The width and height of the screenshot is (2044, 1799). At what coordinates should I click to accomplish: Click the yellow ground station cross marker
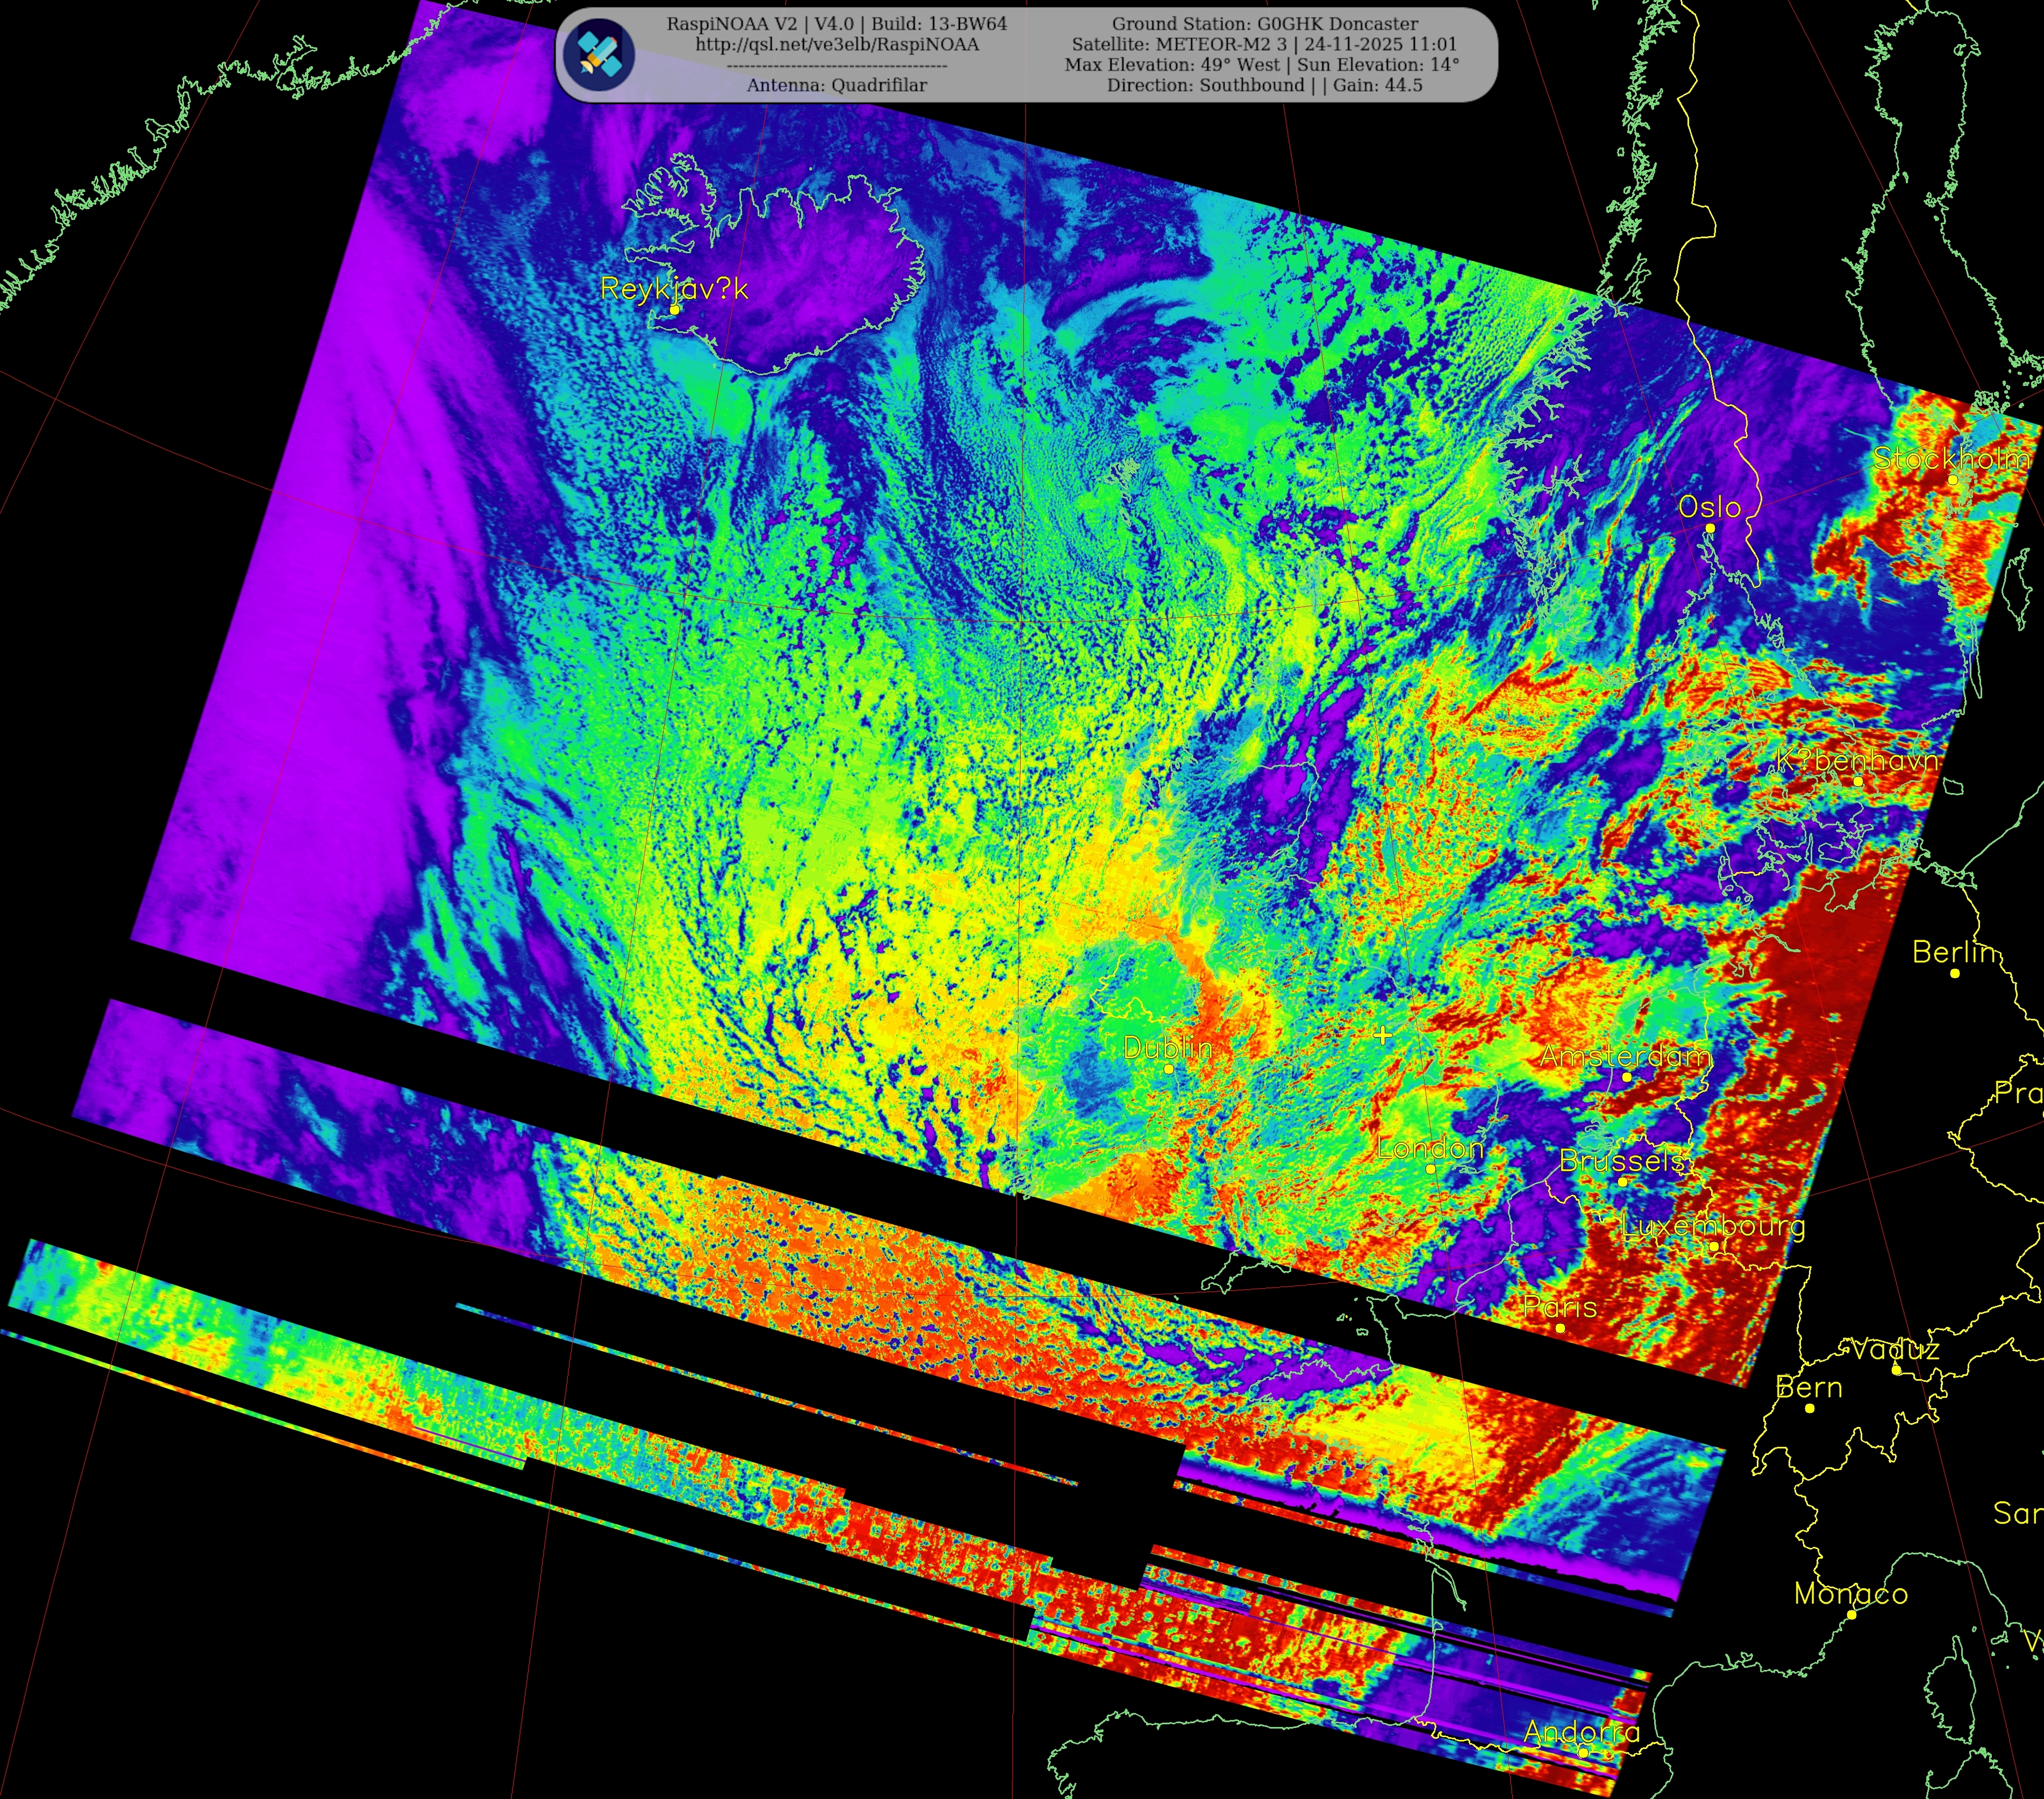pyautogui.click(x=1382, y=1035)
